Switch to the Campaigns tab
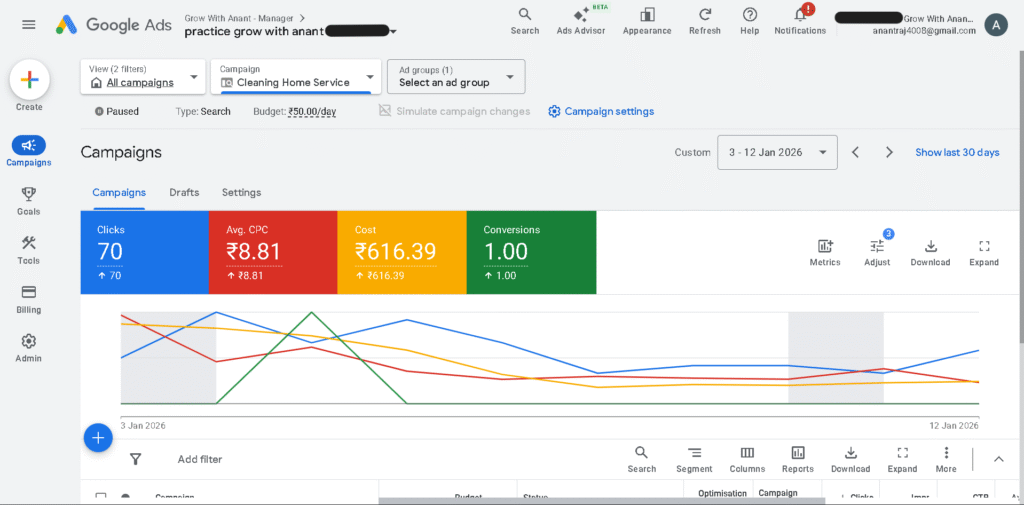The width and height of the screenshot is (1024, 505). [119, 193]
